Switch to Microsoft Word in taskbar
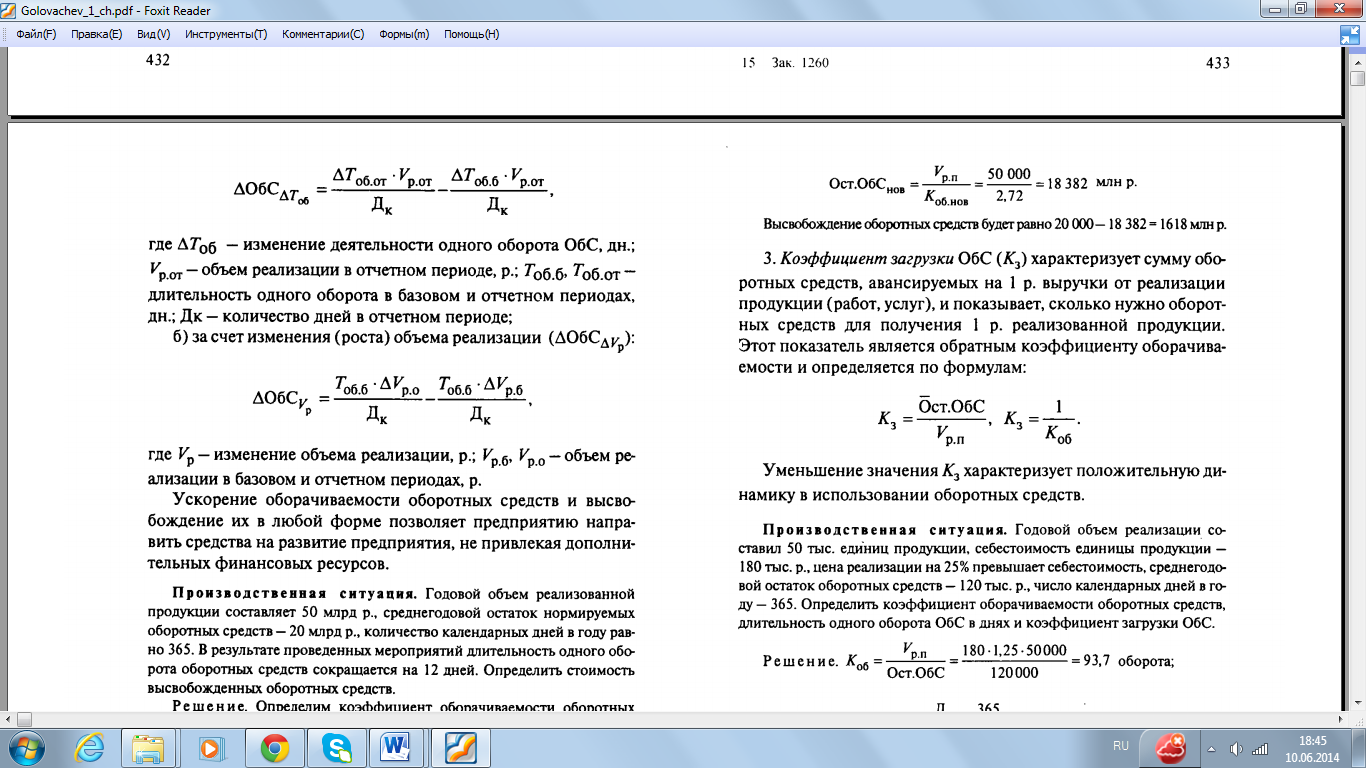Viewport: 1366px width, 768px height. tap(398, 747)
